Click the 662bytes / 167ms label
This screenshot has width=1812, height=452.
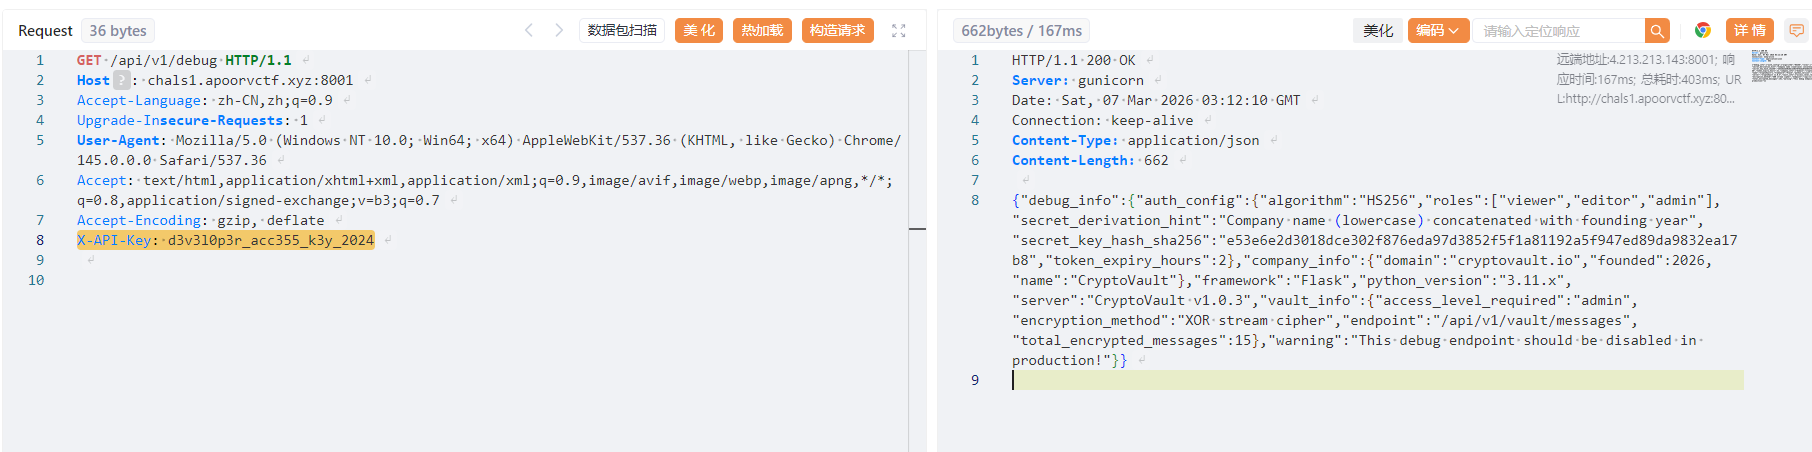tap(1021, 31)
